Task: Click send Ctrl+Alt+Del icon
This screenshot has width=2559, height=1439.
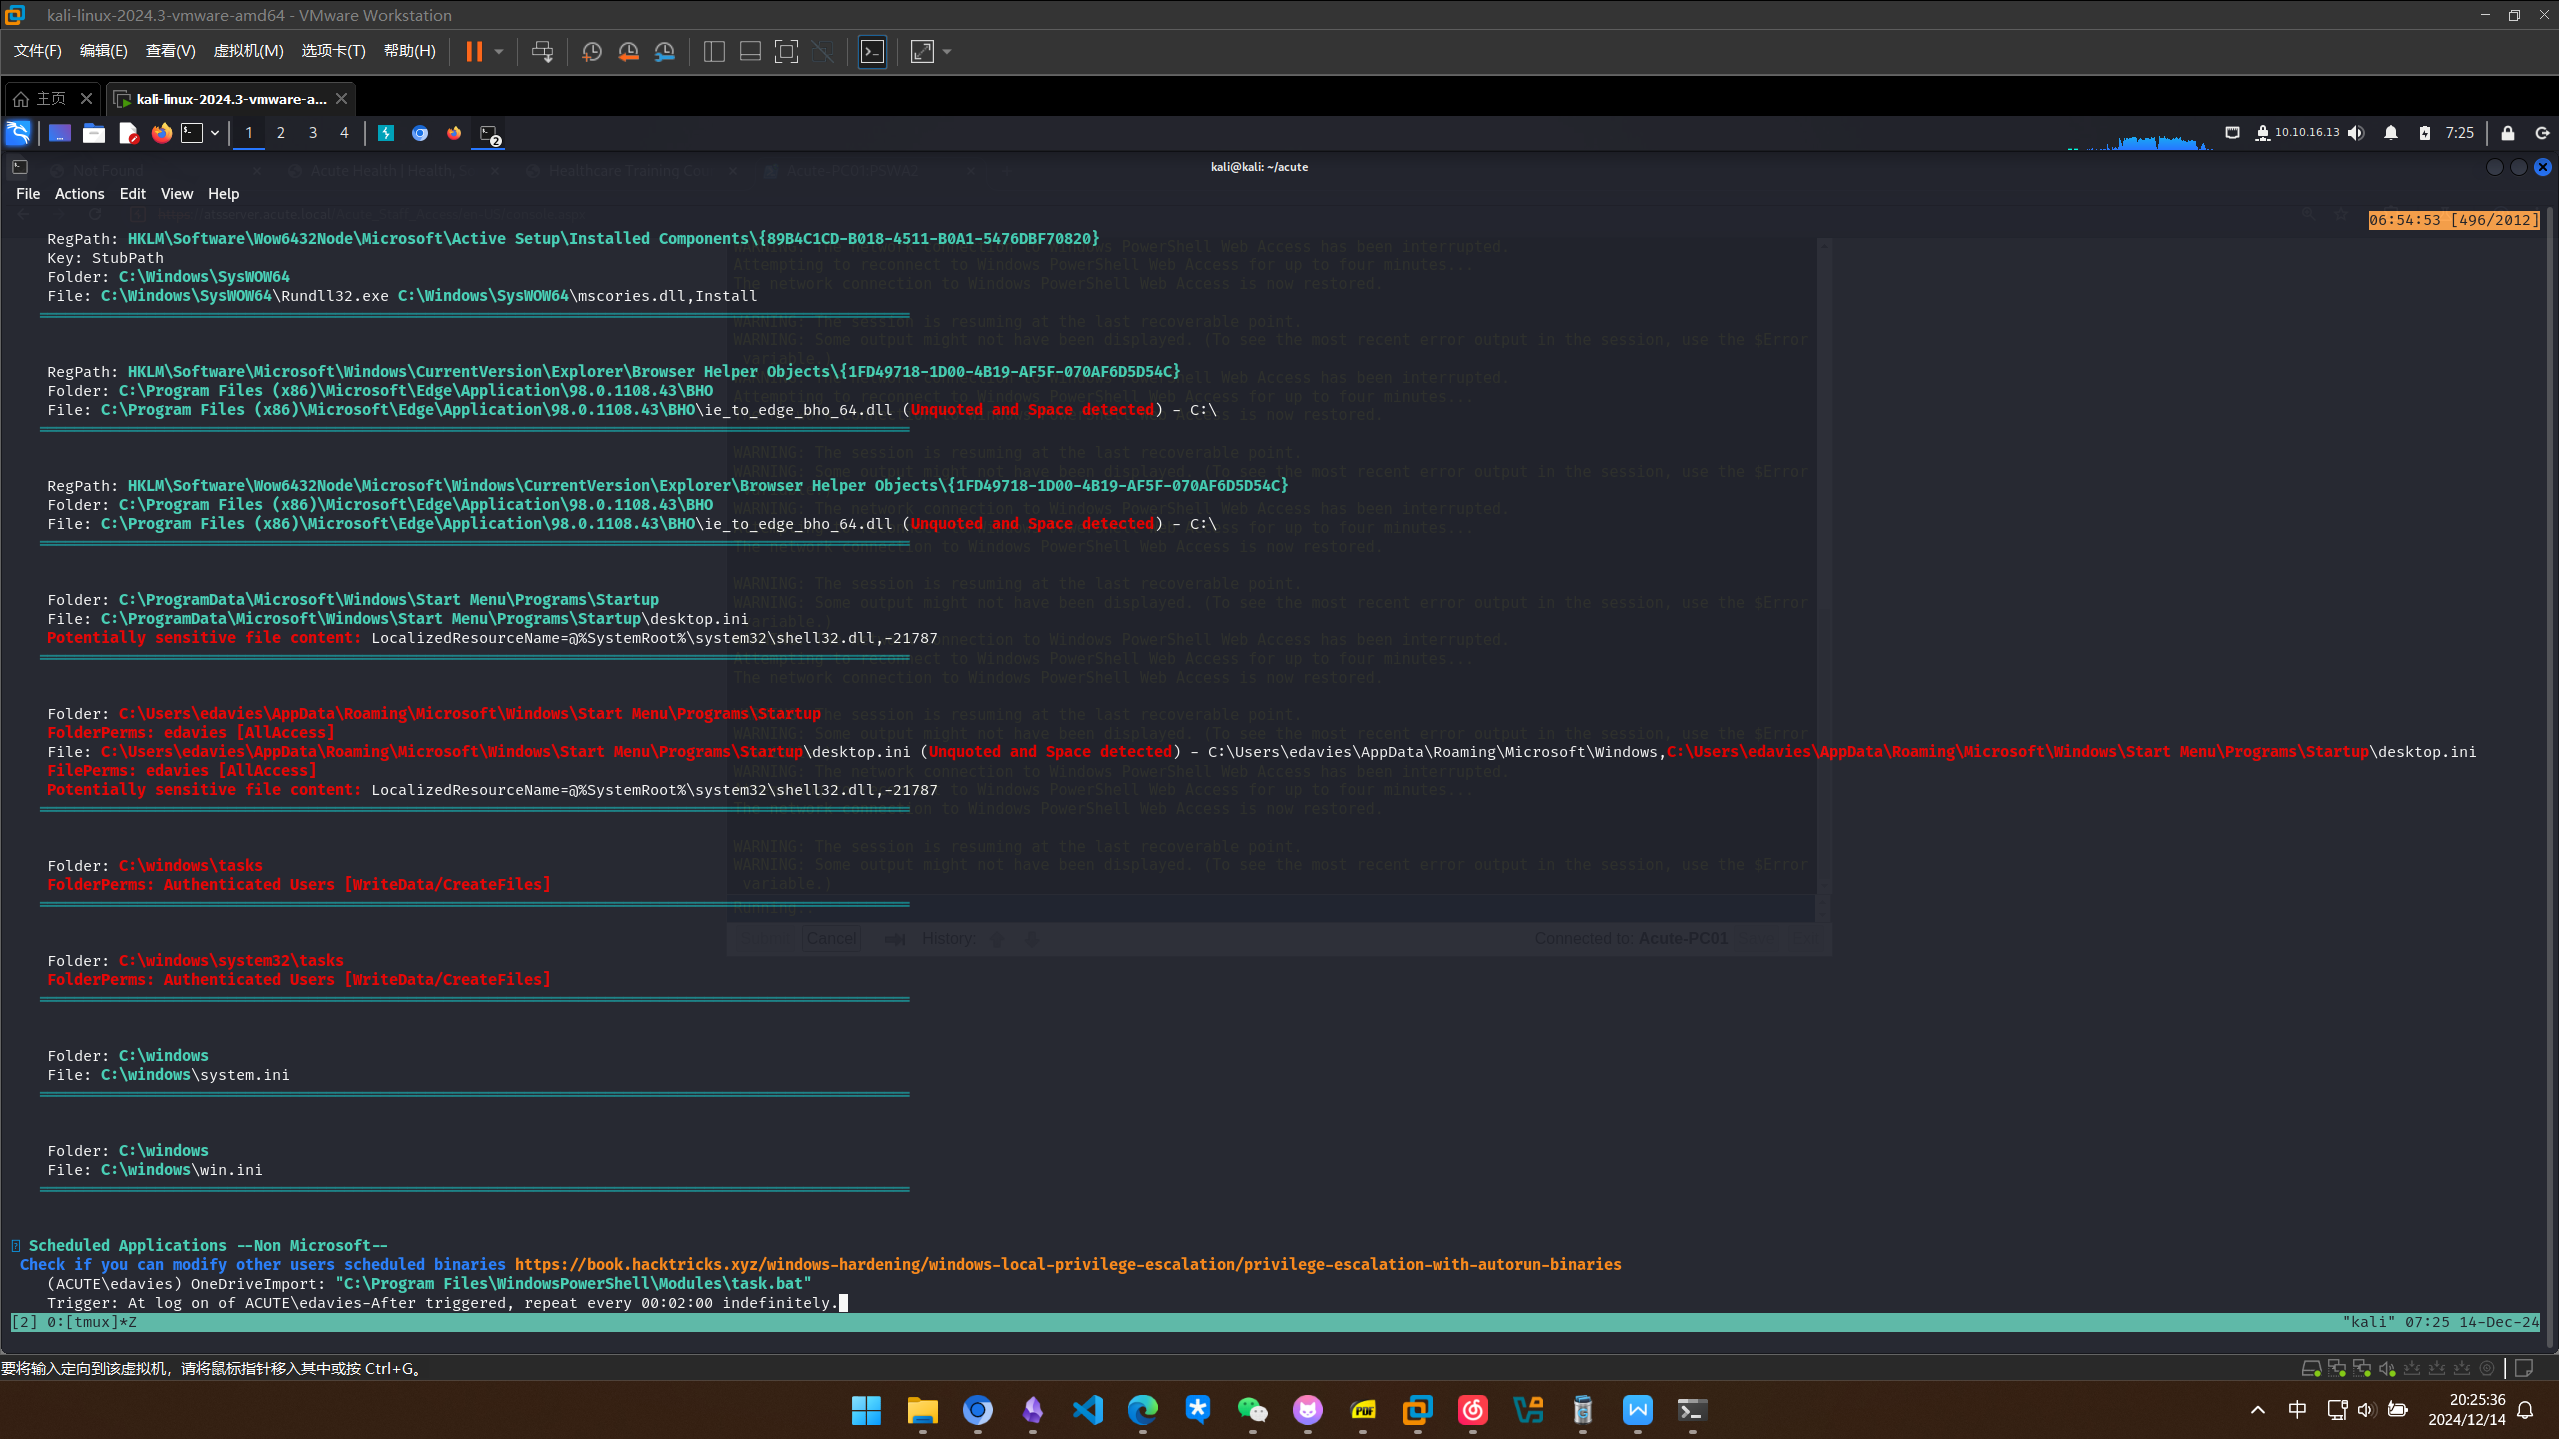Action: [x=542, y=51]
